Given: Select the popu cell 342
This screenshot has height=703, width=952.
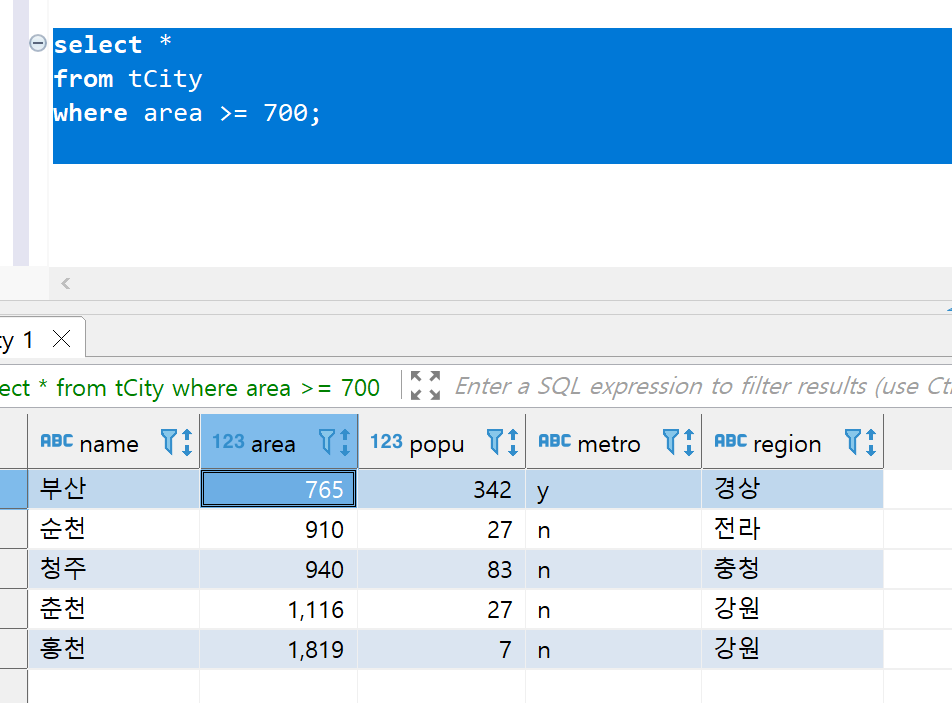Looking at the screenshot, I should click(441, 489).
